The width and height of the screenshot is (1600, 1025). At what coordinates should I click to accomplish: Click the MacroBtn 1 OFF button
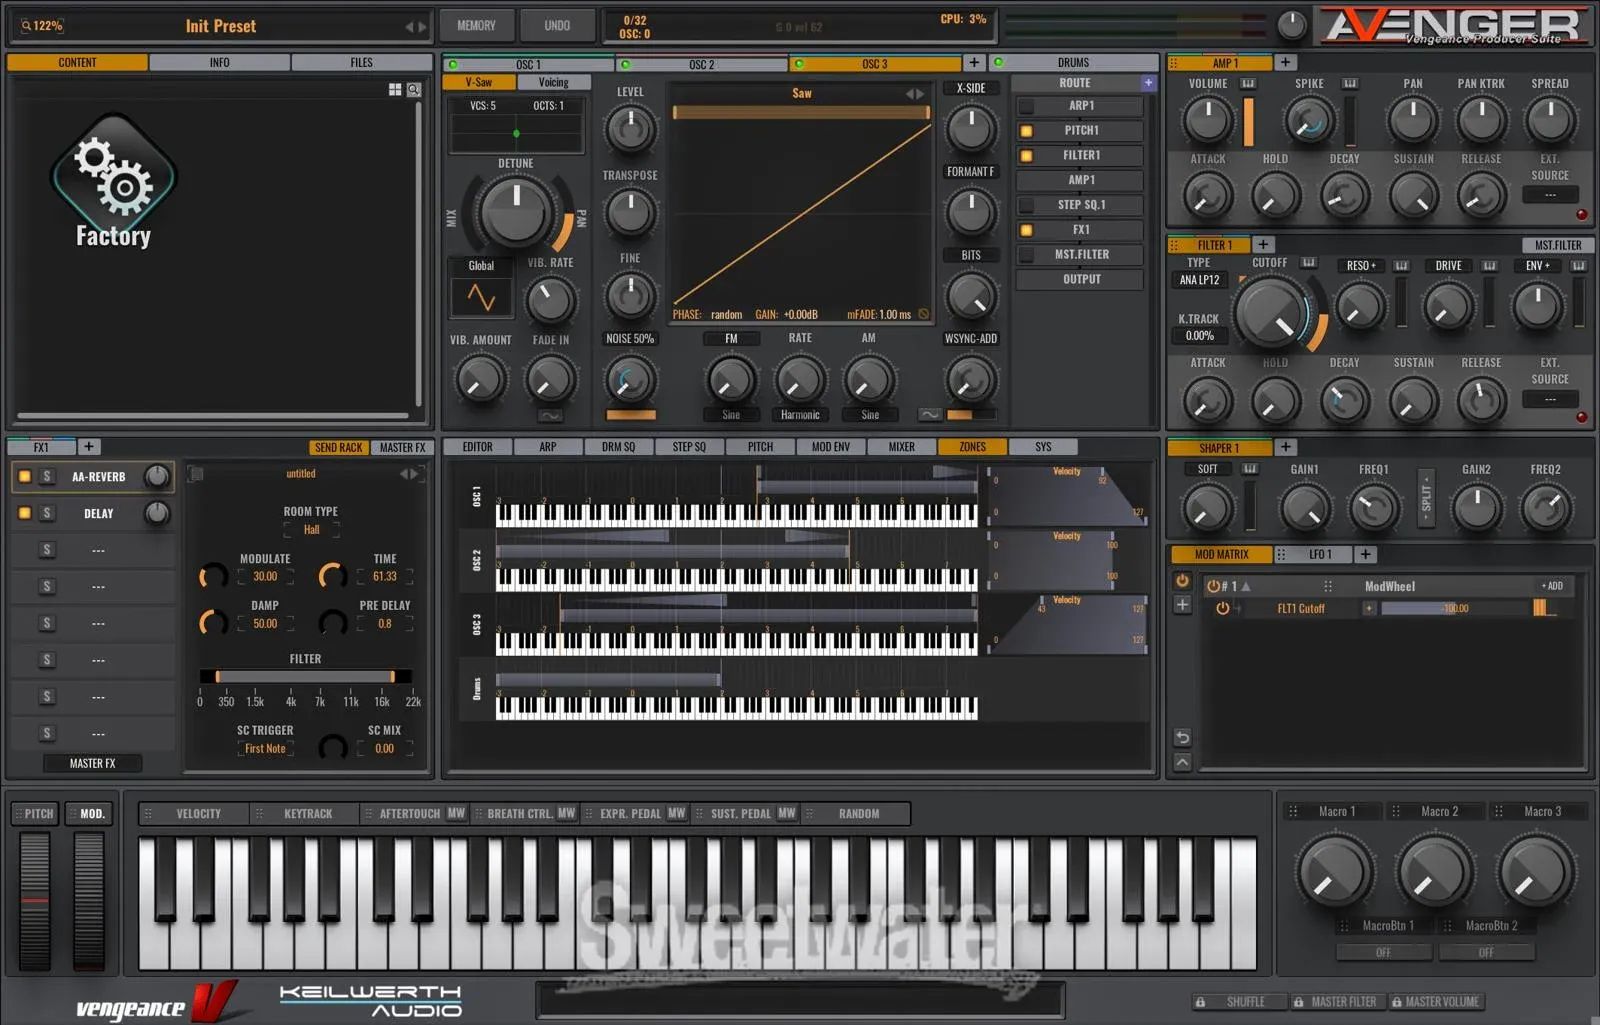click(x=1383, y=952)
